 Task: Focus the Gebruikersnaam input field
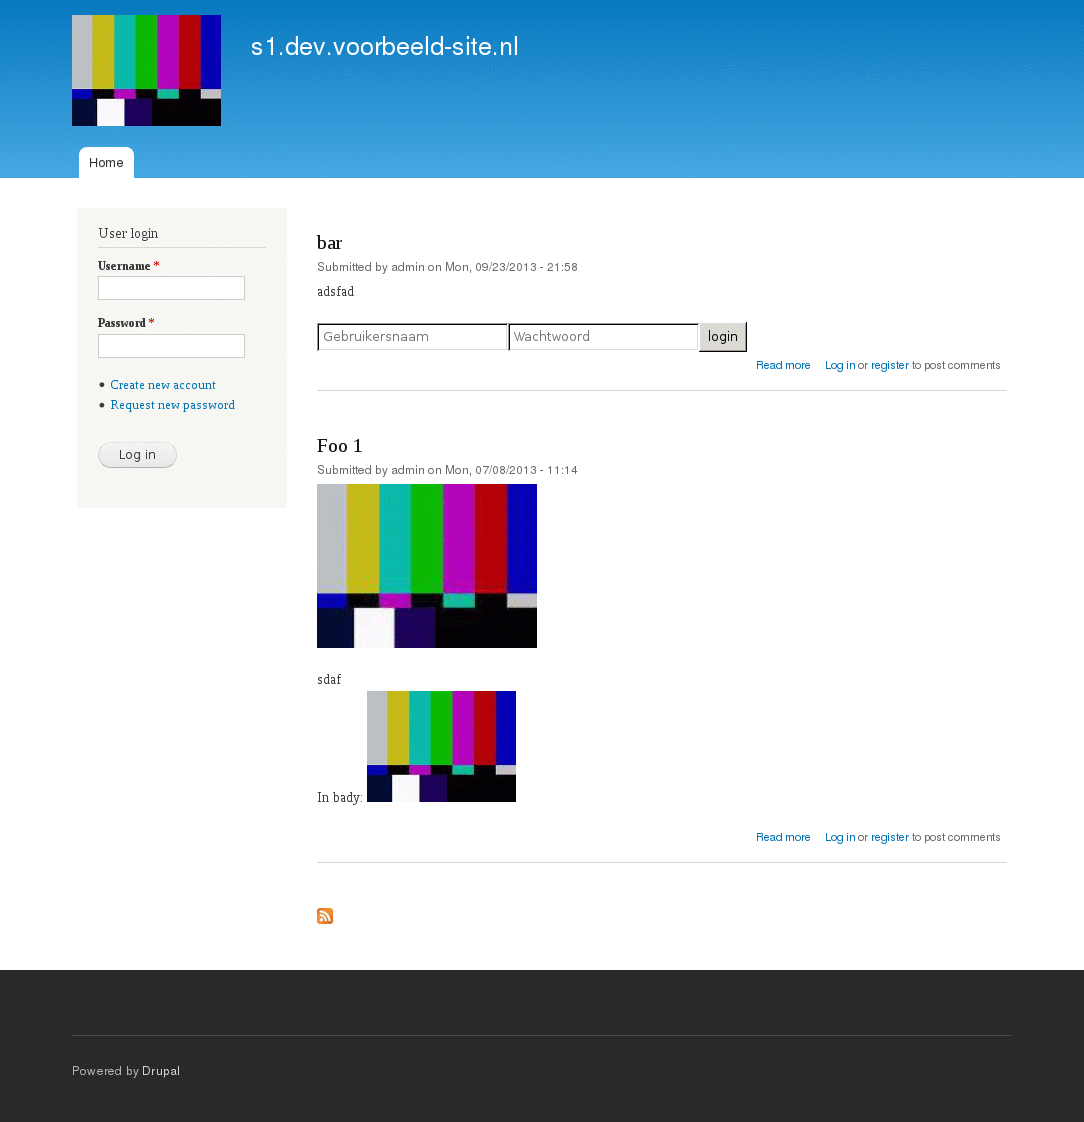point(412,337)
